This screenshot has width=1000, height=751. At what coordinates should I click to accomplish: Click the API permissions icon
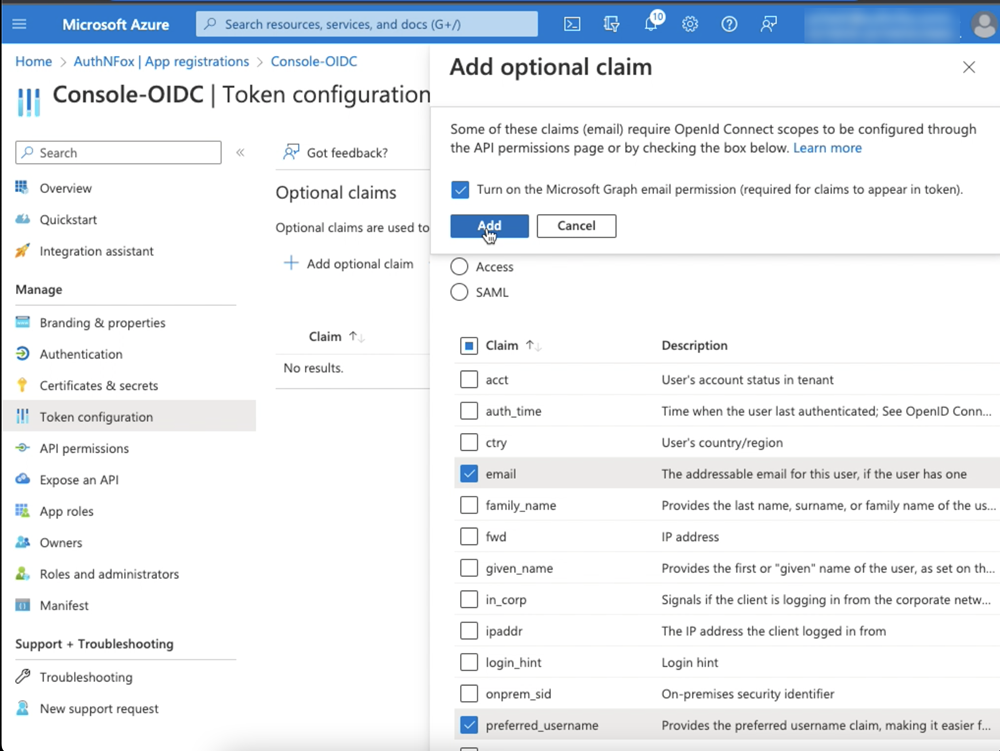22,448
